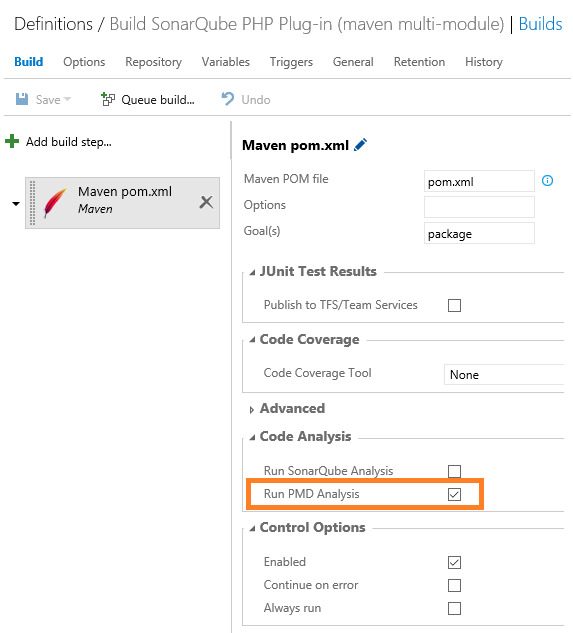Screen dimensions: 573x633
Task: Open the History tab
Action: click(484, 62)
